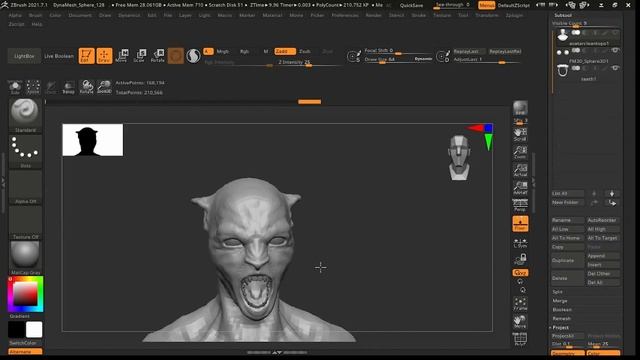This screenshot has height=360, width=640.
Task: Click the Rename subtool button
Action: tap(568, 220)
